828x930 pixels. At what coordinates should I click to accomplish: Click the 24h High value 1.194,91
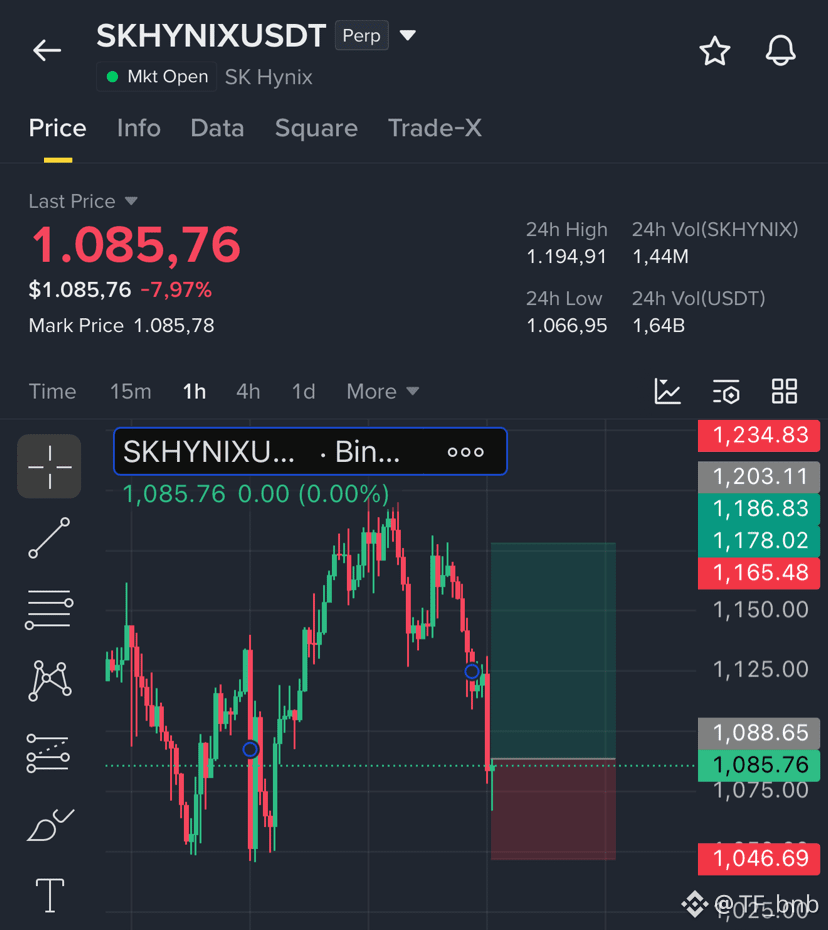click(566, 257)
